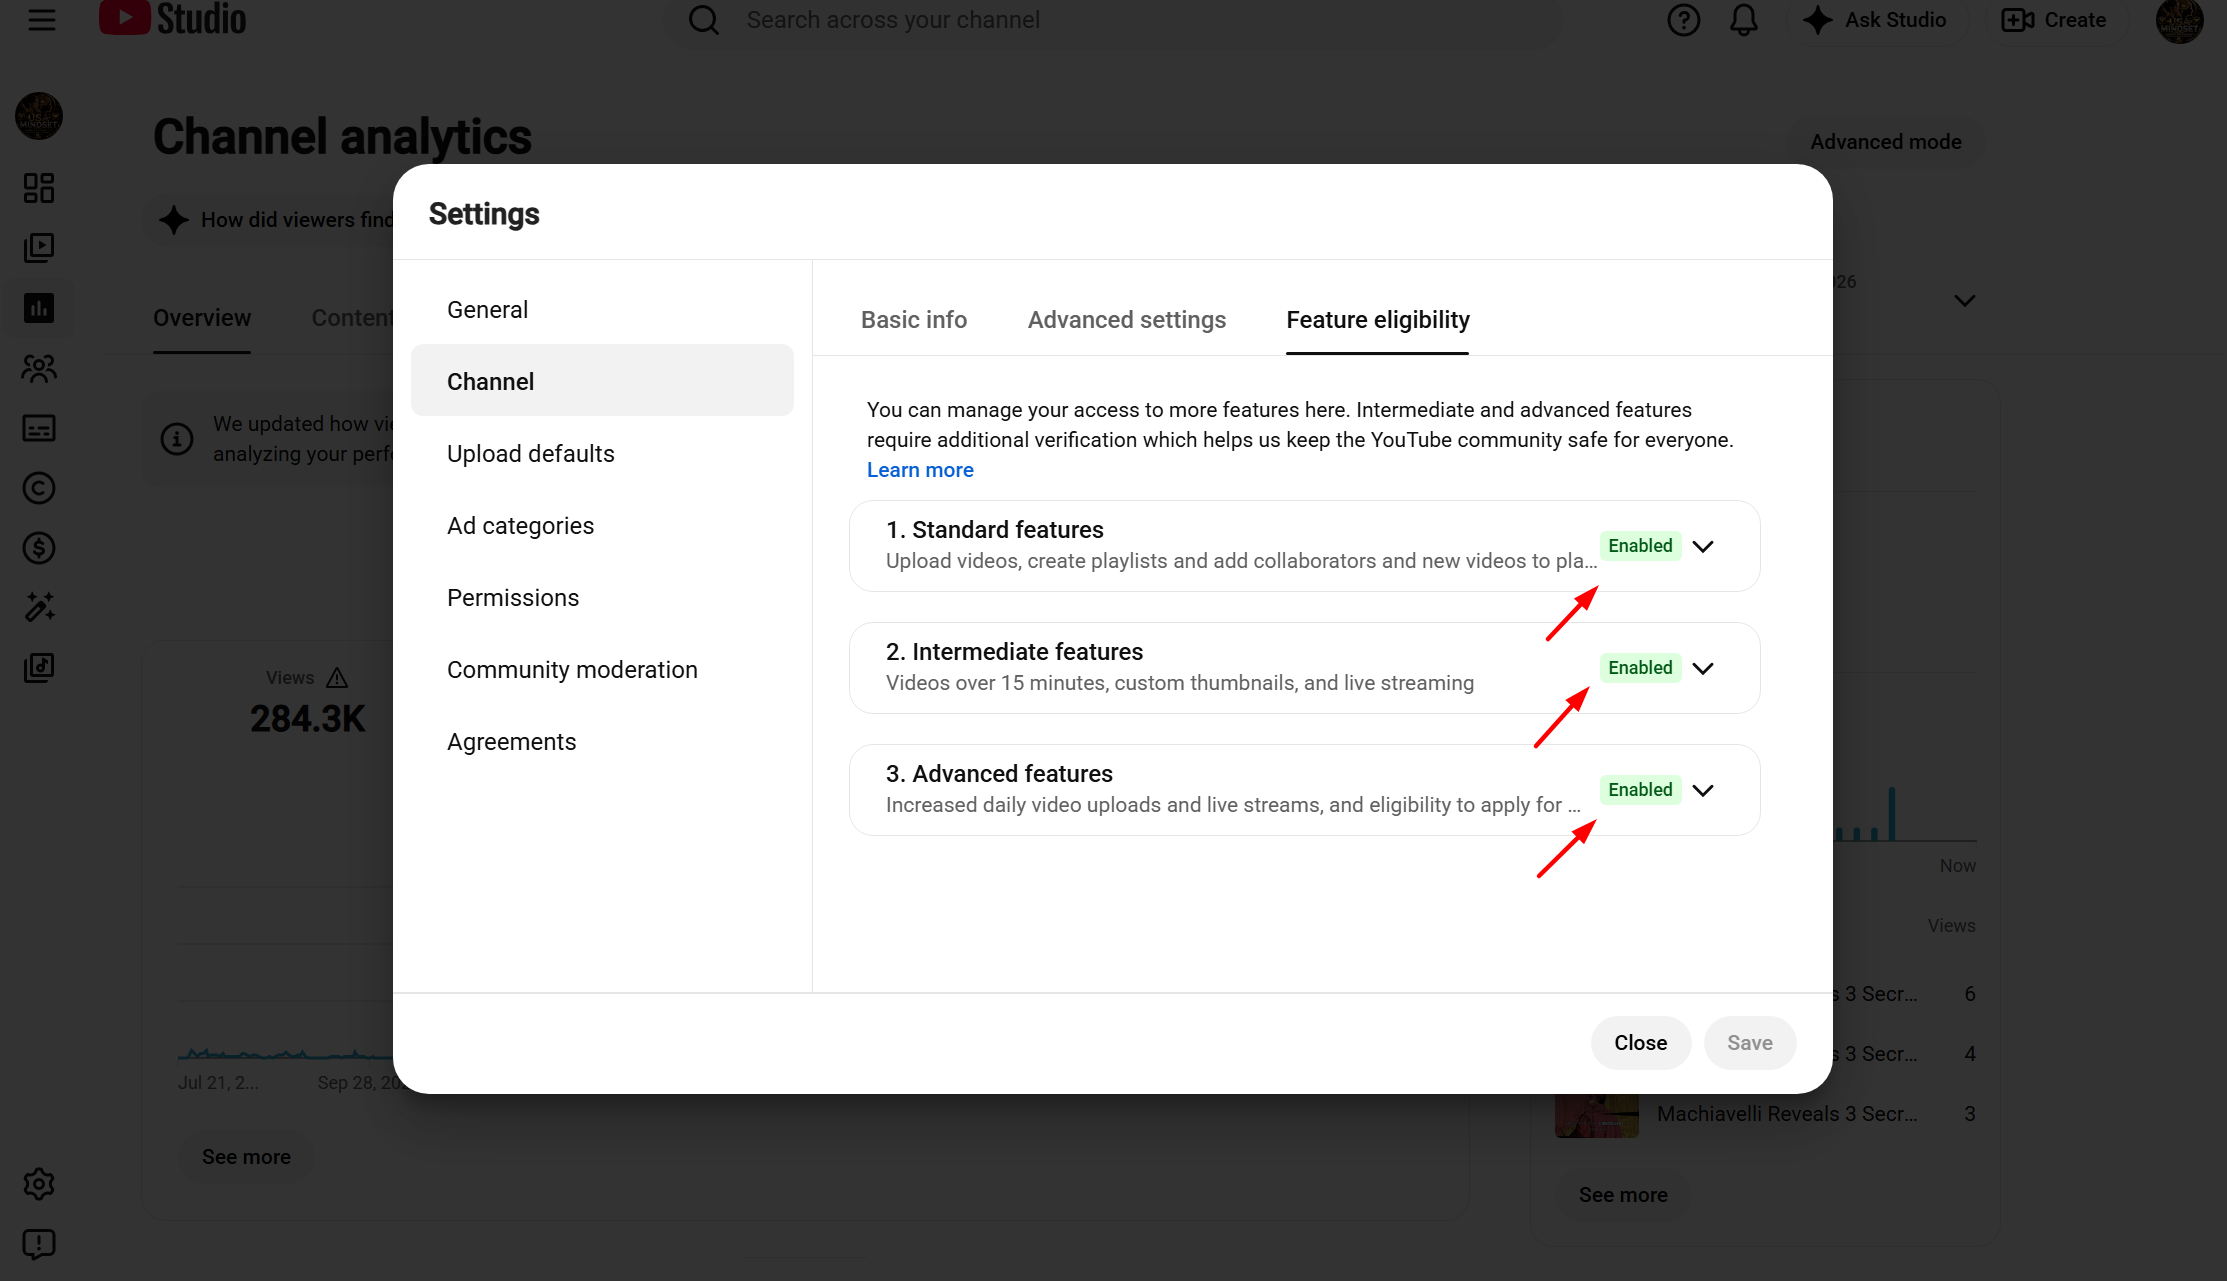Follow the Learn more link
The height and width of the screenshot is (1281, 2227).
click(x=920, y=470)
